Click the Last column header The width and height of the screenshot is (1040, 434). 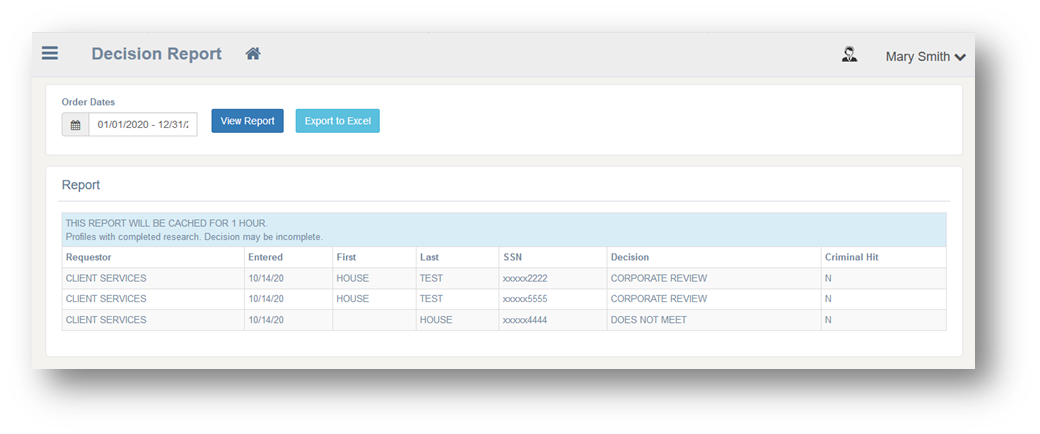tap(429, 257)
